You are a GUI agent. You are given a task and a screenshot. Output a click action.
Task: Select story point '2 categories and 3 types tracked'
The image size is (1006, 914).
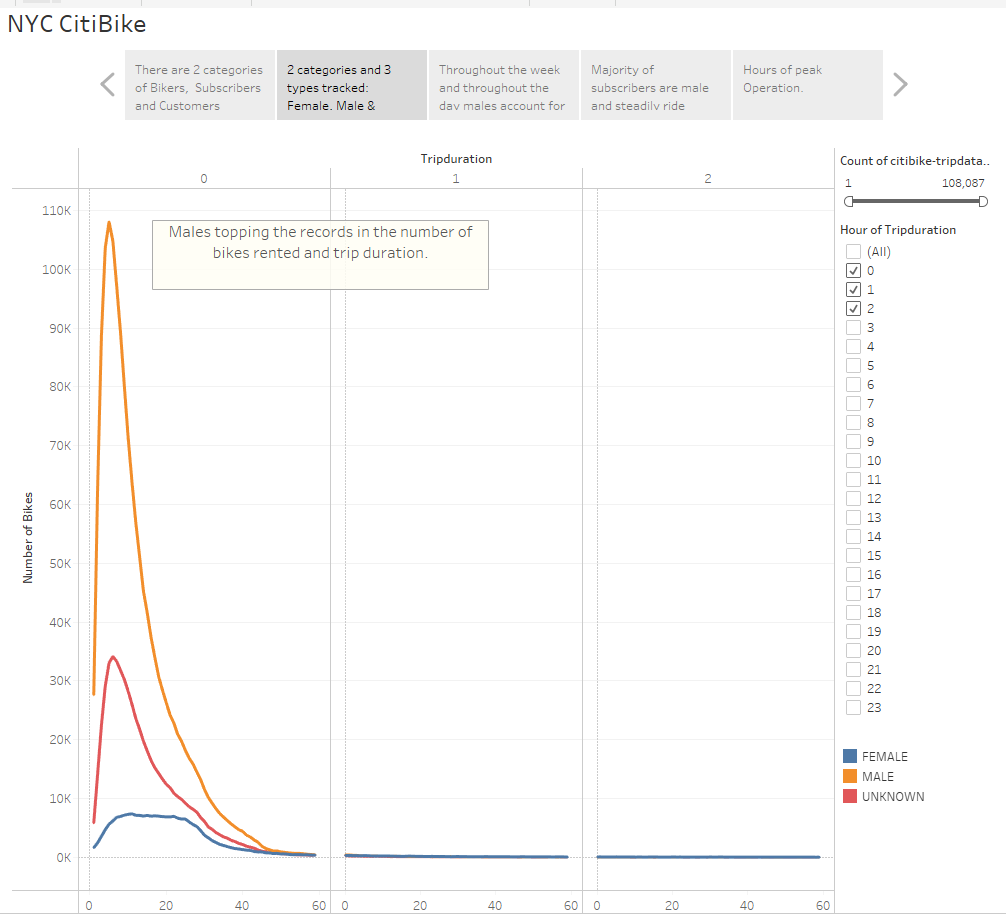pos(352,85)
